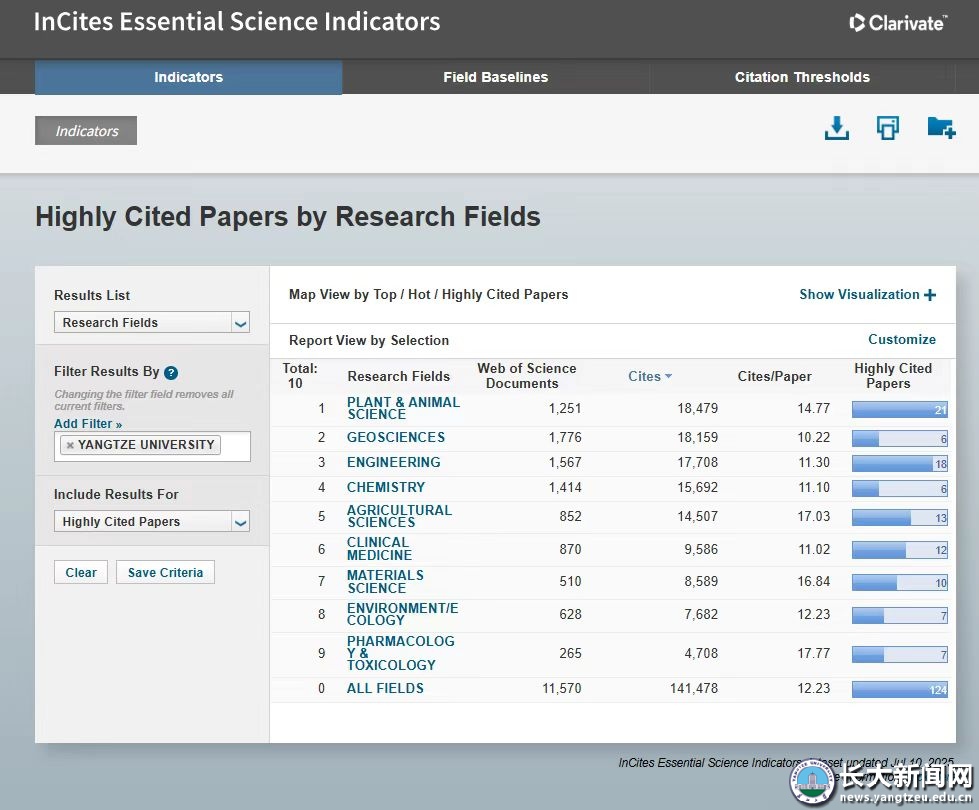Sort by the Cites column arrow
This screenshot has height=810, width=979.
pyautogui.click(x=669, y=376)
